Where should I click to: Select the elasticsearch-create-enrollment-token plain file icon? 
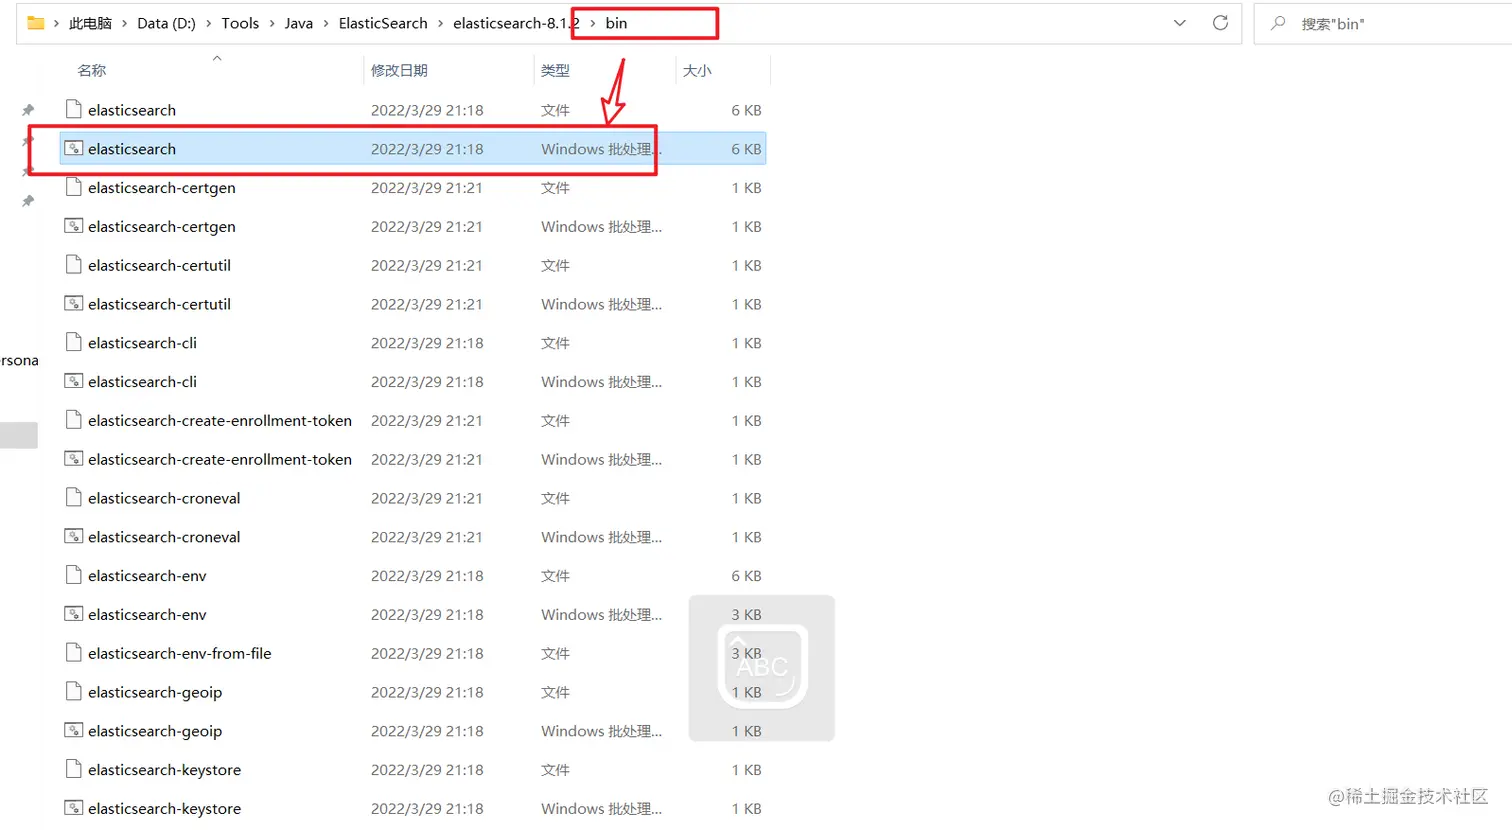tap(73, 421)
